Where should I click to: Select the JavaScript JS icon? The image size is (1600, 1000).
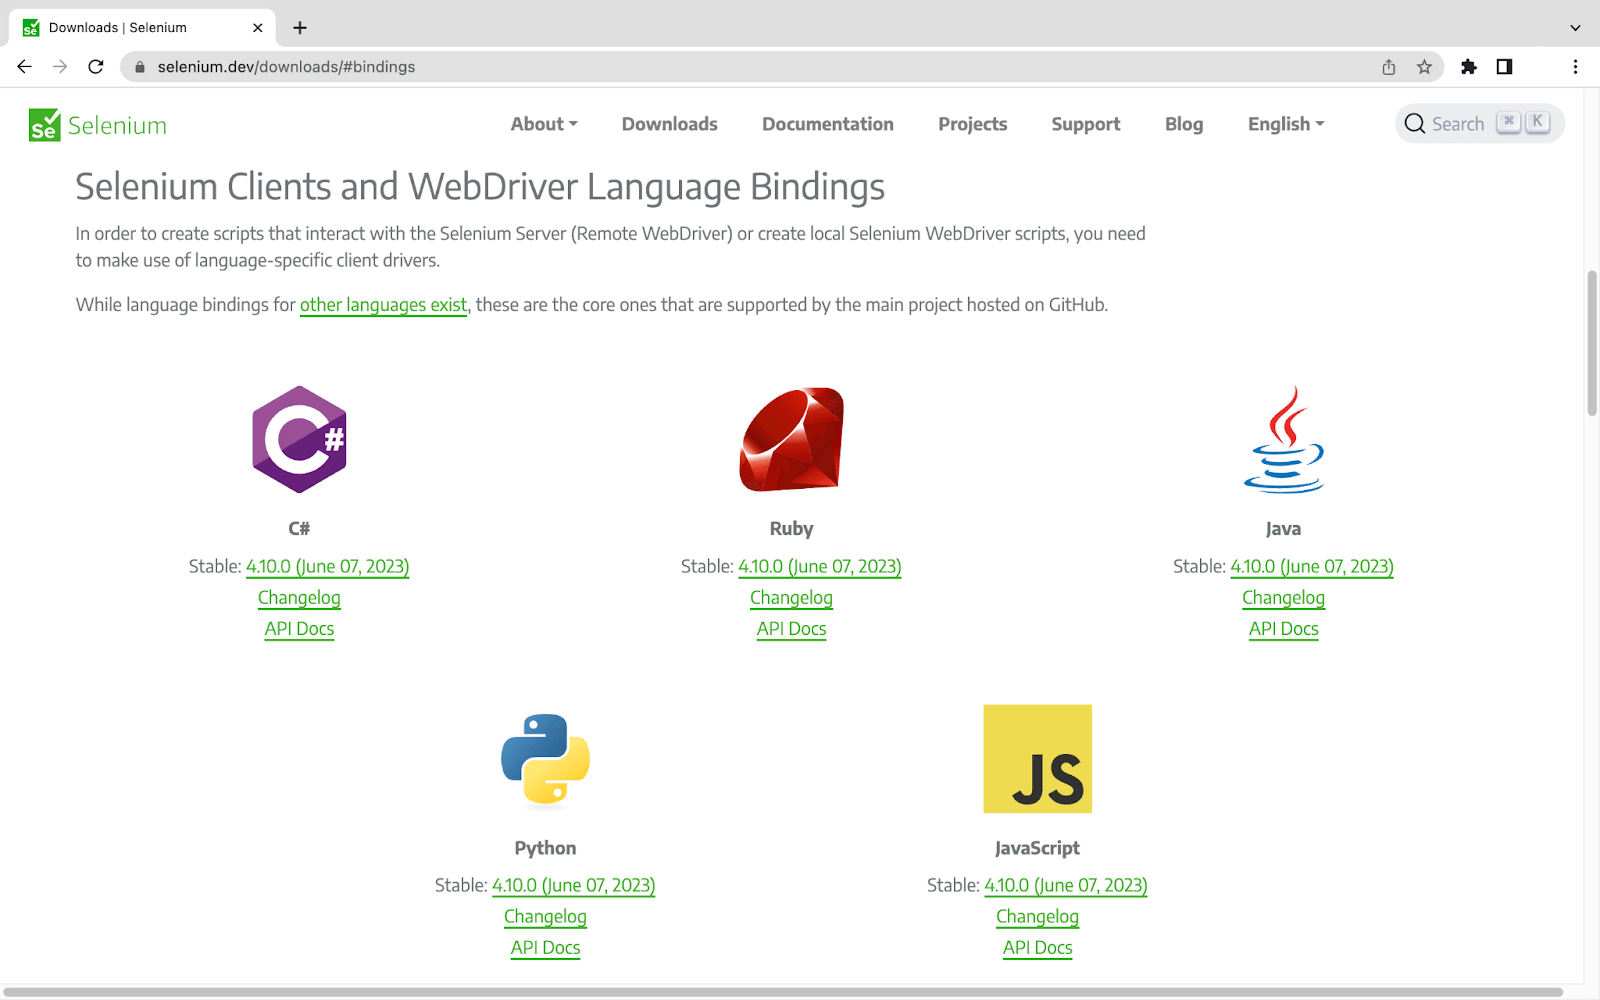pyautogui.click(x=1037, y=758)
